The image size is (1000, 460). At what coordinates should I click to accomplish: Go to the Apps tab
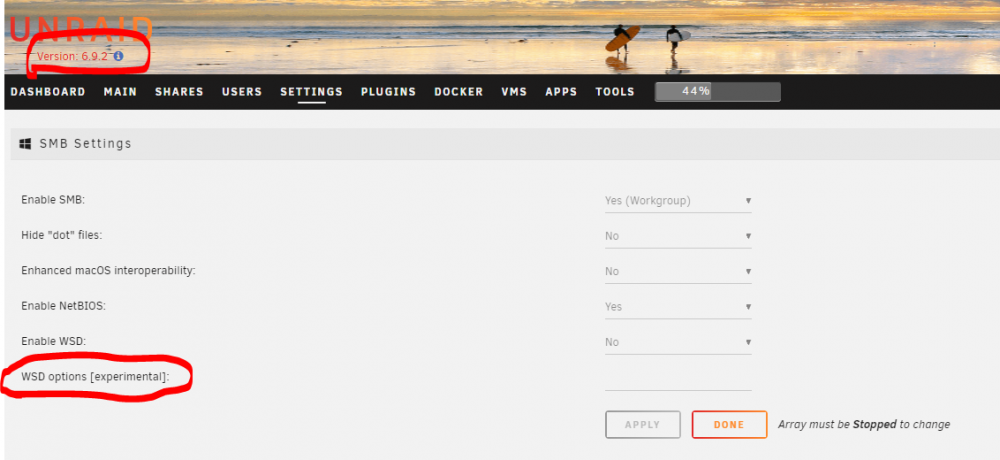pos(561,92)
